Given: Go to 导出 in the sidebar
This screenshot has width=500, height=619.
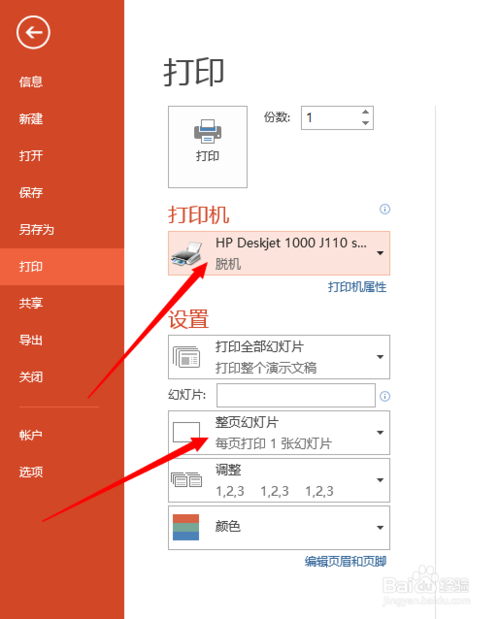Looking at the screenshot, I should 31,340.
